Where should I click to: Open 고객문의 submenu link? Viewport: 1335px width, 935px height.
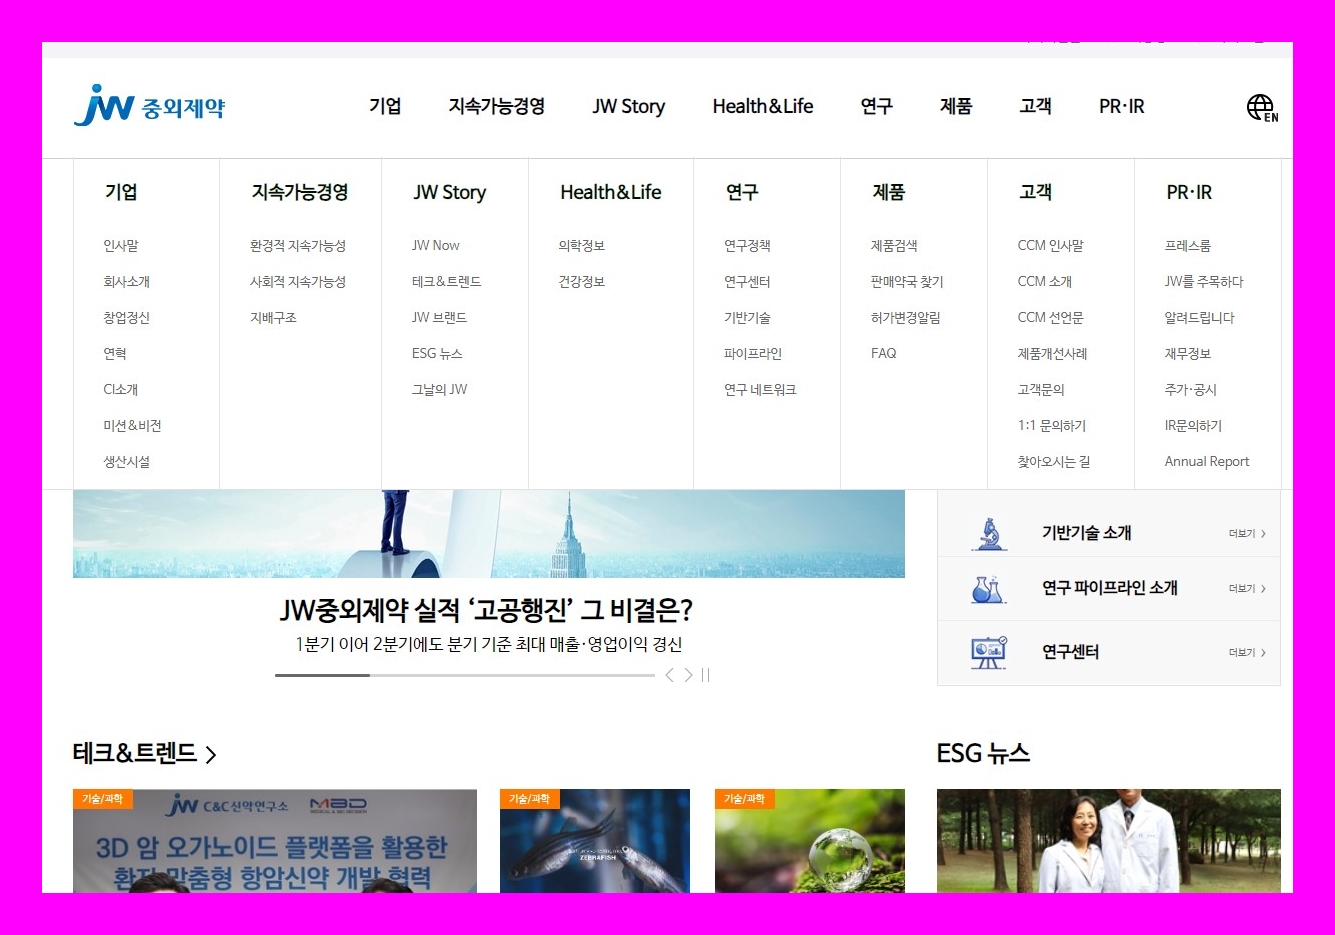[x=1041, y=390]
